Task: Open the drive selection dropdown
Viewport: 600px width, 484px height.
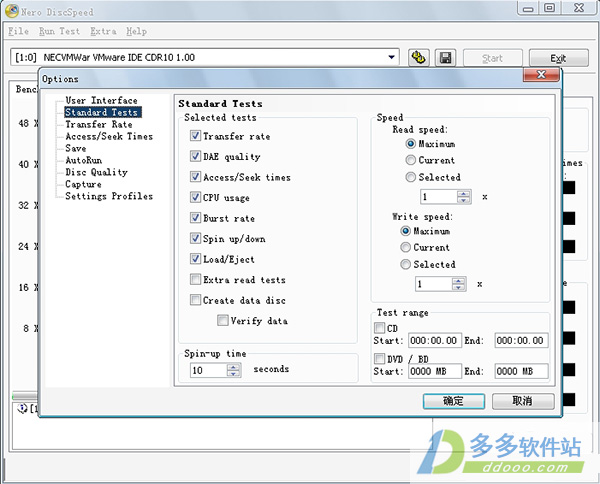Action: [391, 57]
